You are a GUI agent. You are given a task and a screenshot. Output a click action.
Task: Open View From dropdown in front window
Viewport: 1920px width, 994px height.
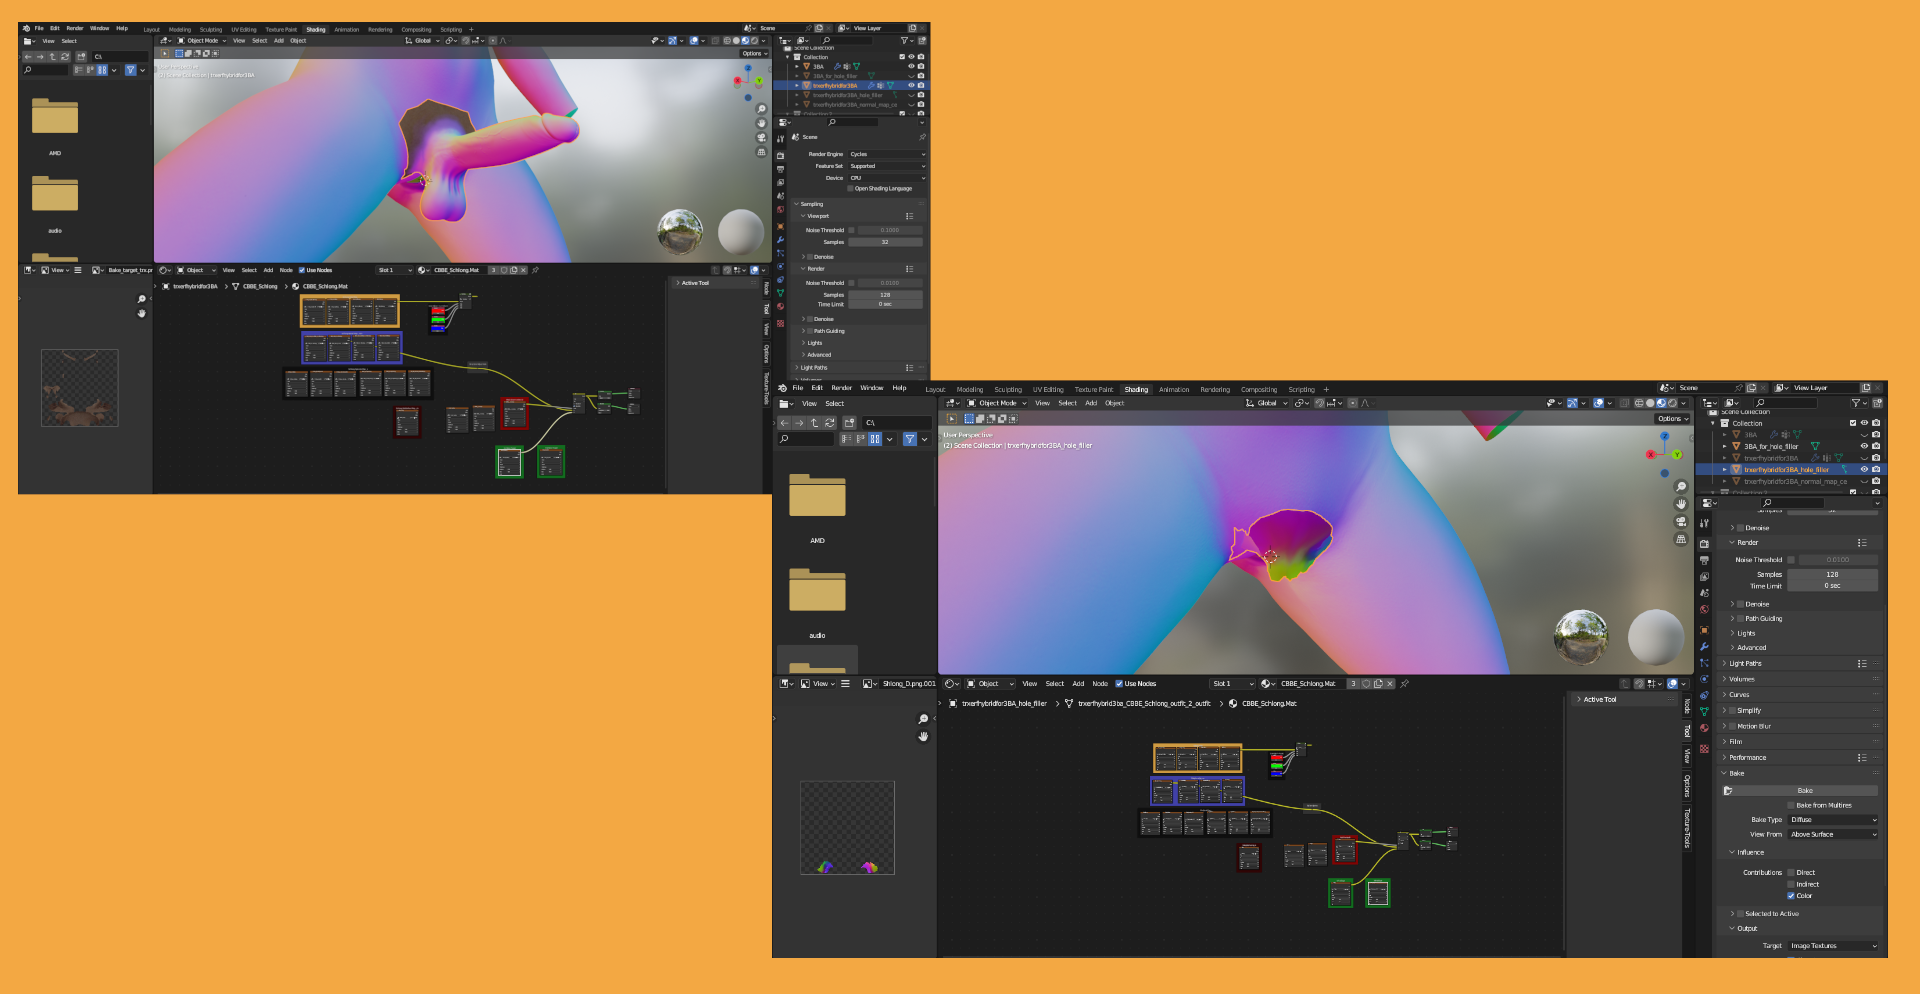[x=1833, y=834]
